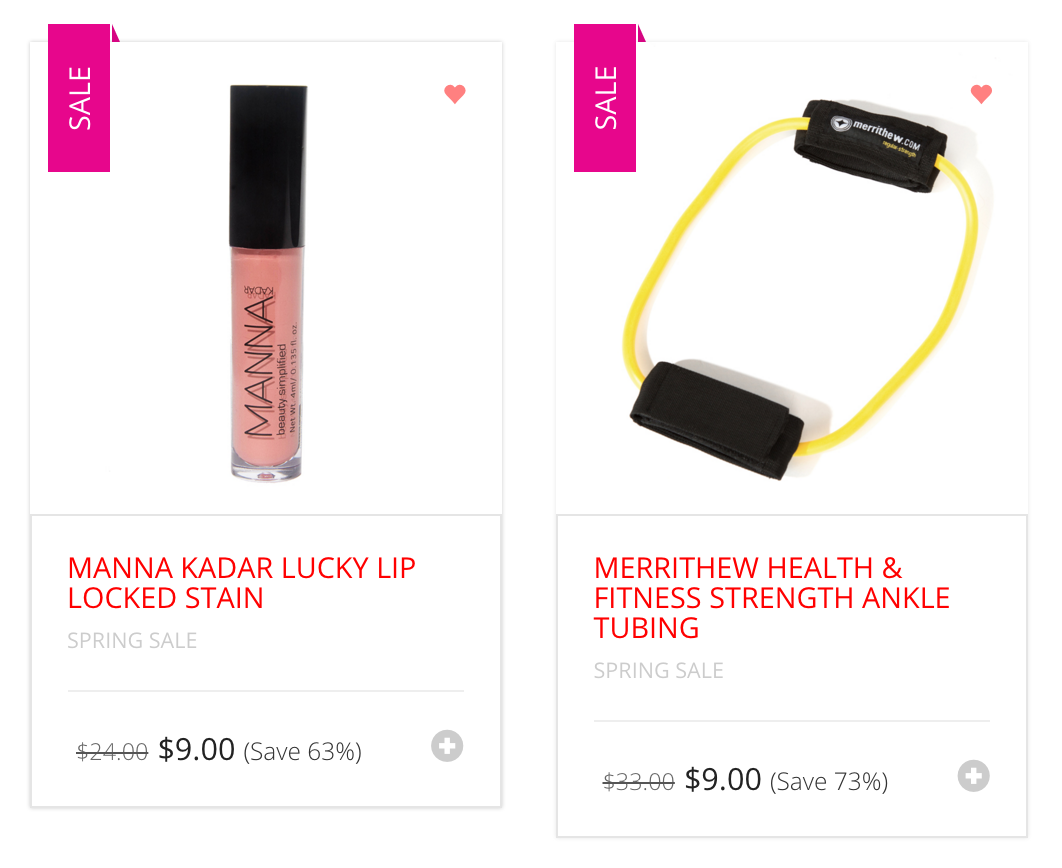Select the $9.00 sale price of ankle tubing
The image size is (1062, 868).
click(x=723, y=779)
